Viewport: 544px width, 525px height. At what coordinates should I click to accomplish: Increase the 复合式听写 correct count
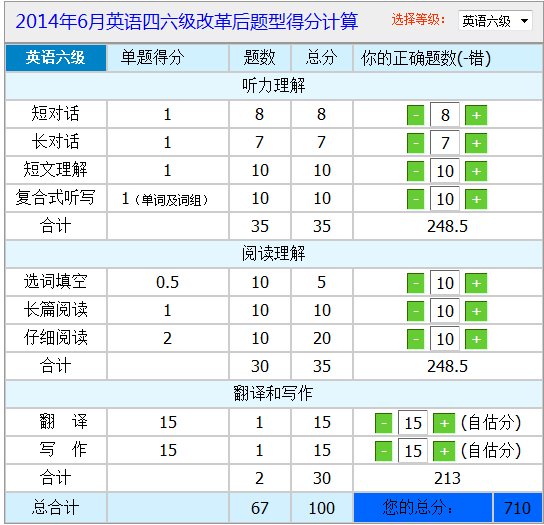click(476, 199)
